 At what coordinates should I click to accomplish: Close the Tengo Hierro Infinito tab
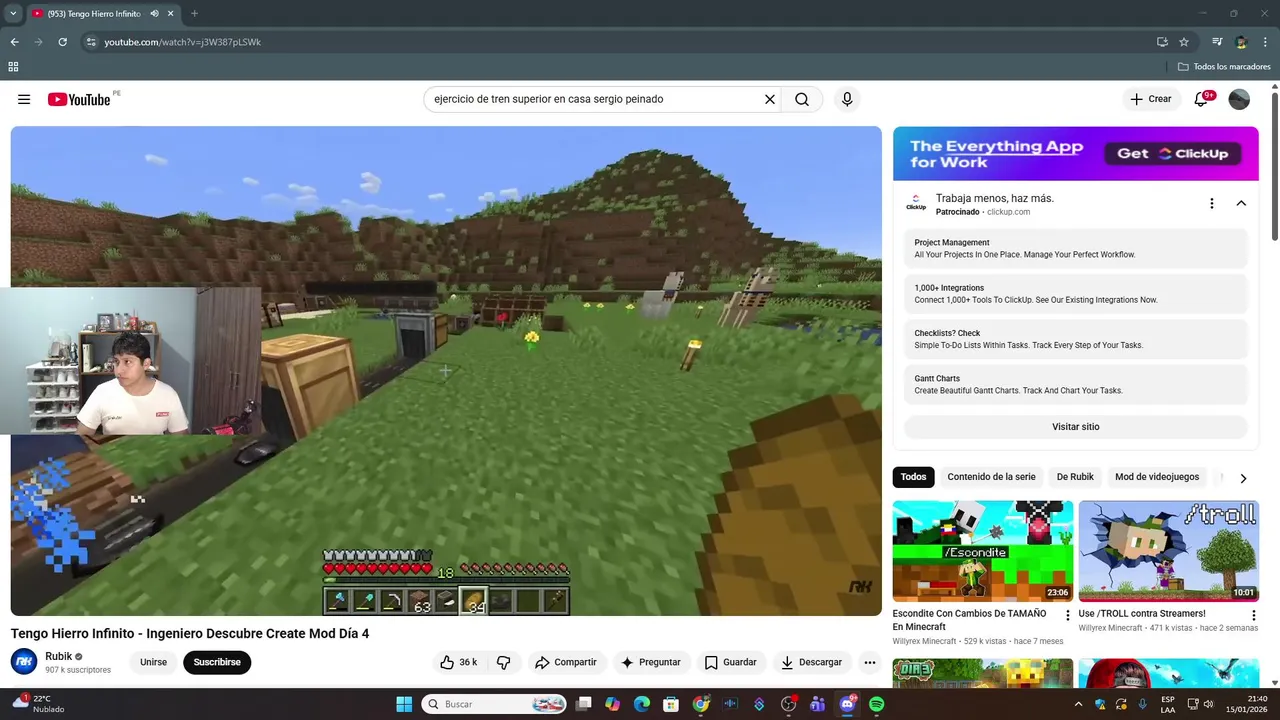click(171, 14)
